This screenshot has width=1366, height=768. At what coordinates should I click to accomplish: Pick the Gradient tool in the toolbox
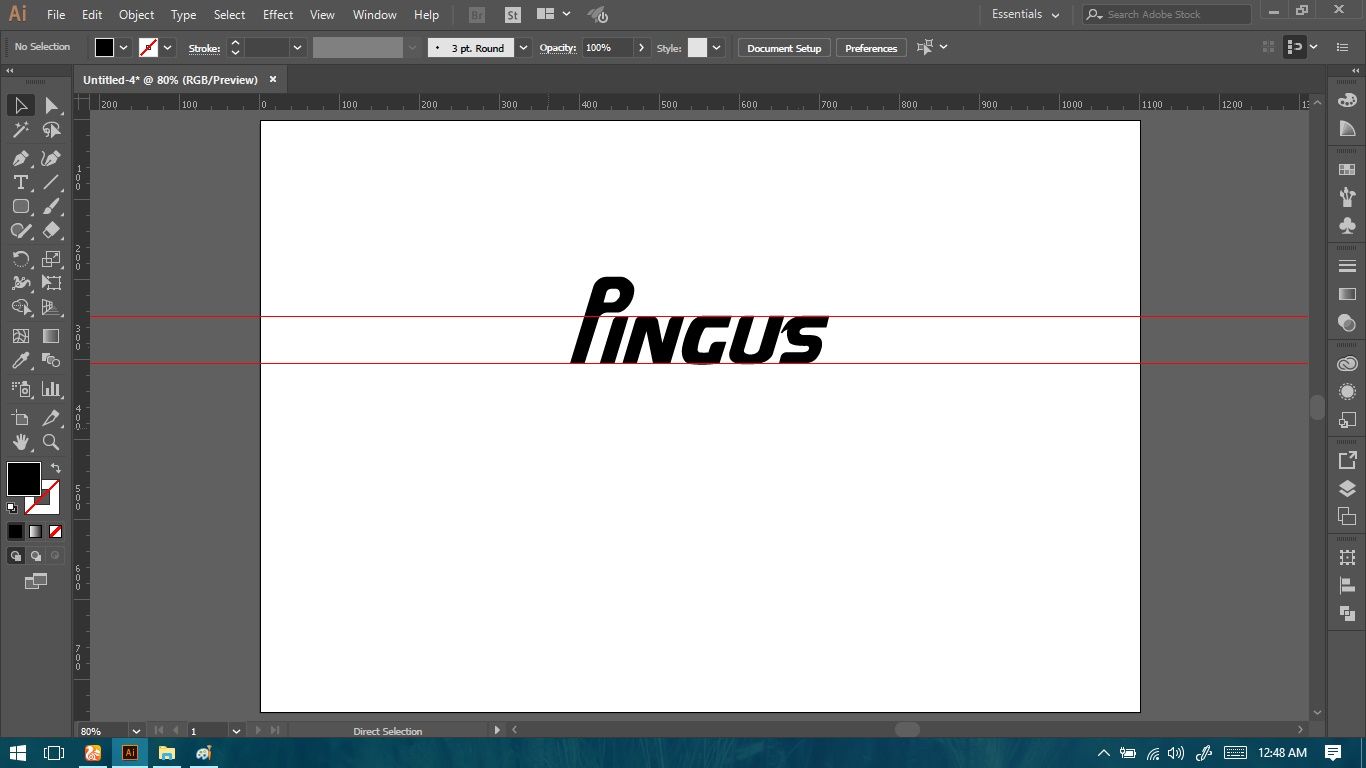(x=51, y=336)
